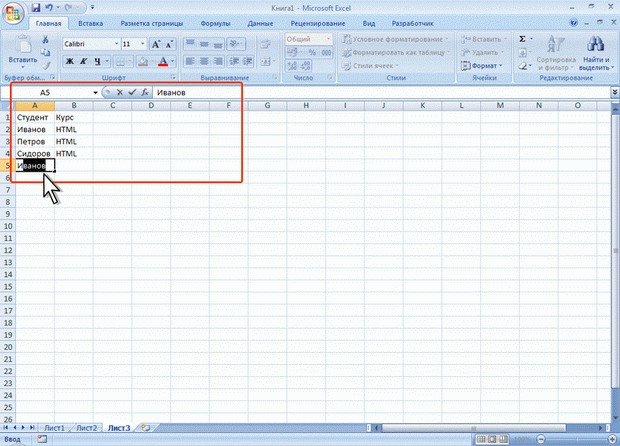Open Условное форматирование menu
This screenshot has width=620, height=446.
tap(395, 39)
